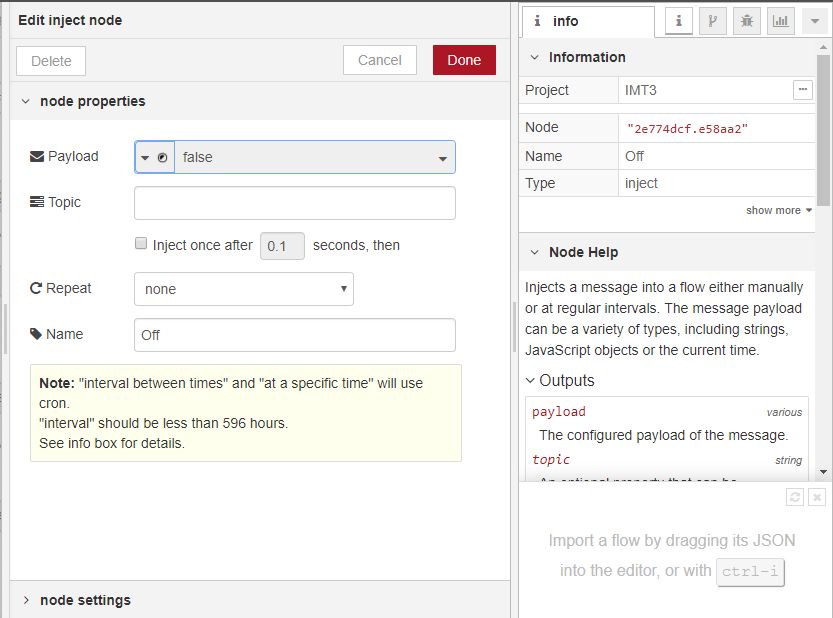Click the Off name value in info
The image size is (833, 618).
634,156
